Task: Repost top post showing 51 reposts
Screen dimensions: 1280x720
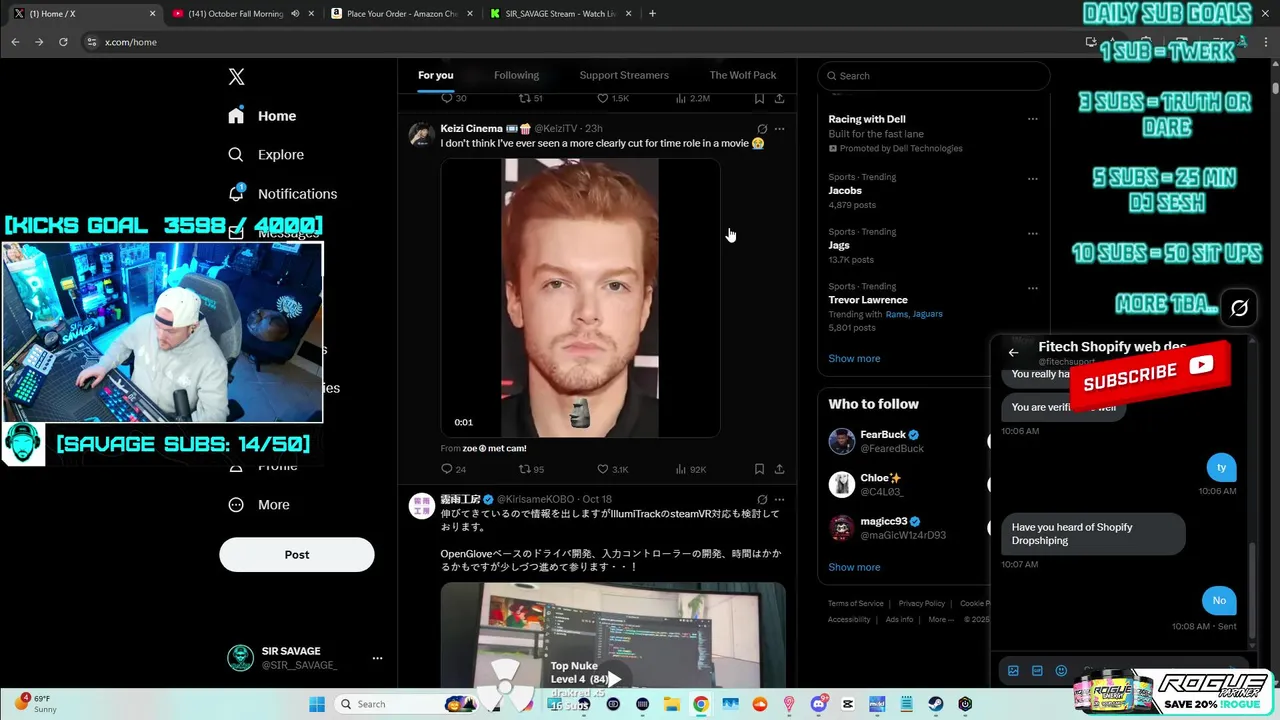Action: (530, 98)
